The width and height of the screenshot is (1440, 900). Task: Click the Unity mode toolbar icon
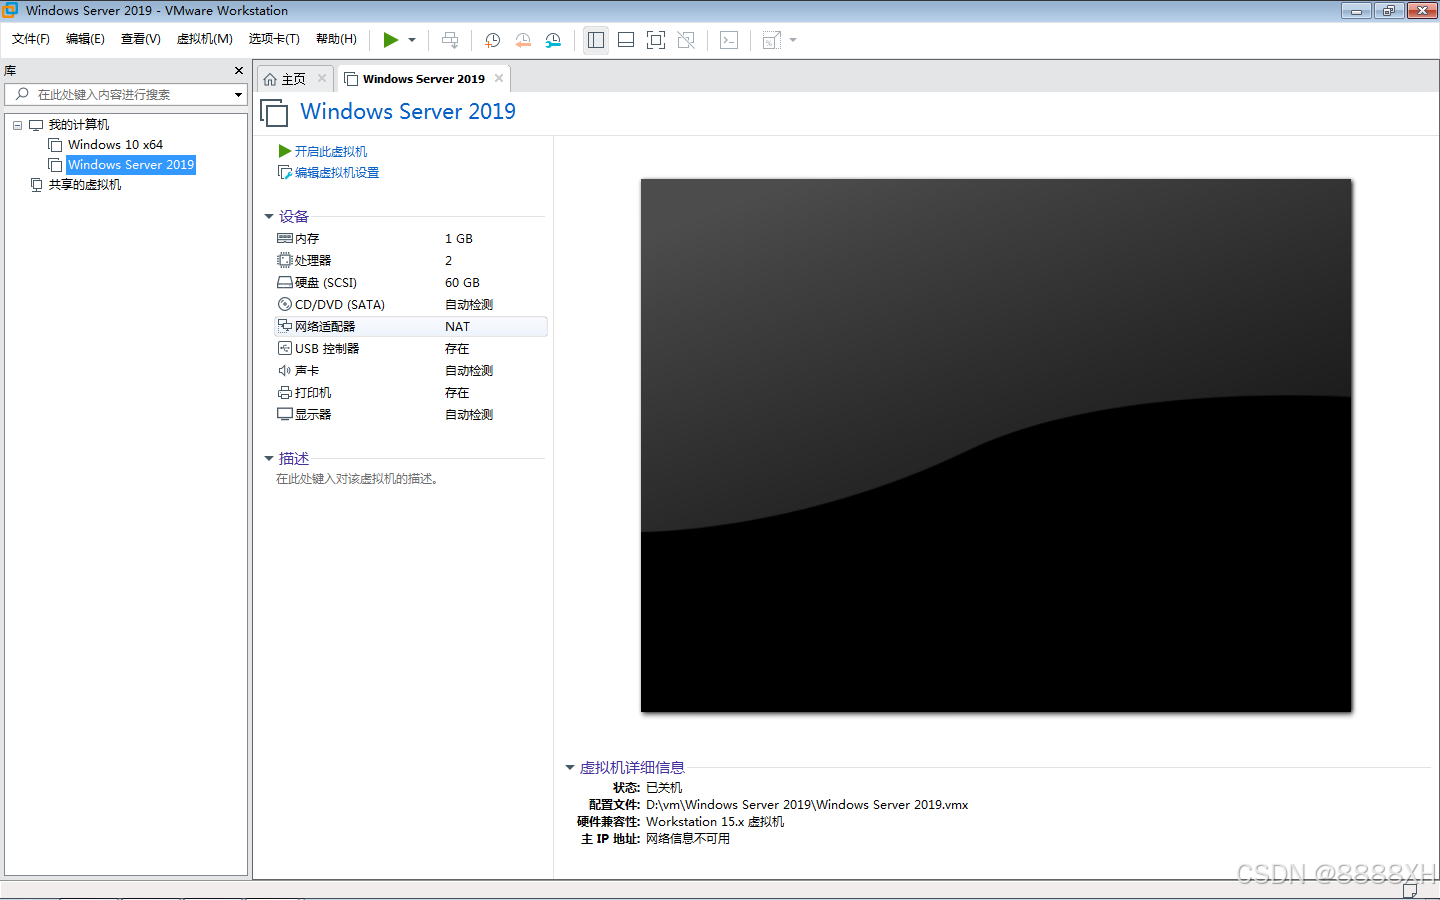686,40
